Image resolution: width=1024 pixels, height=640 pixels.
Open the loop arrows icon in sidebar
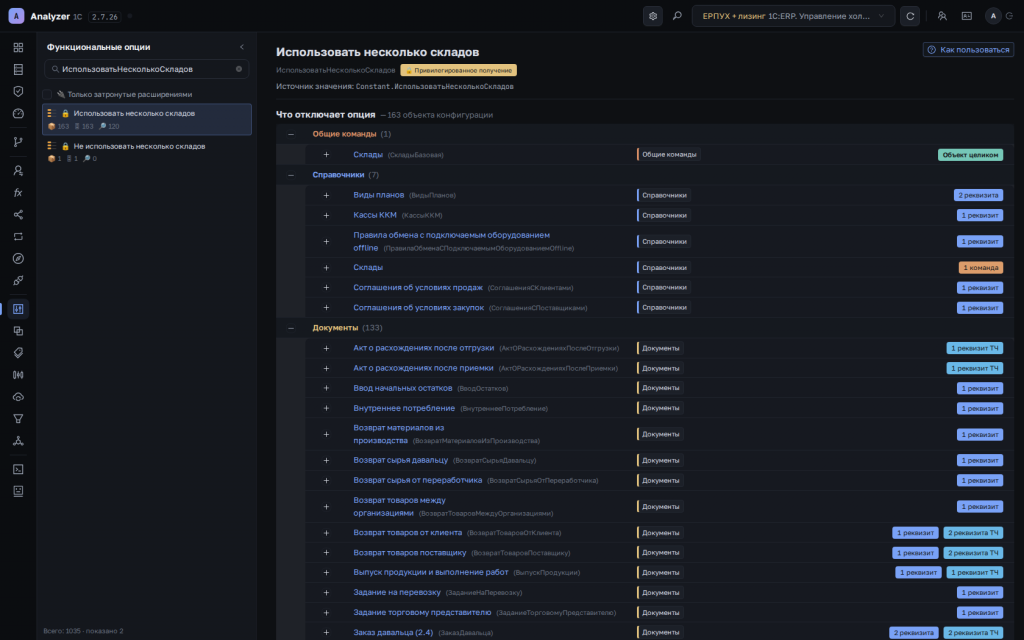click(18, 236)
